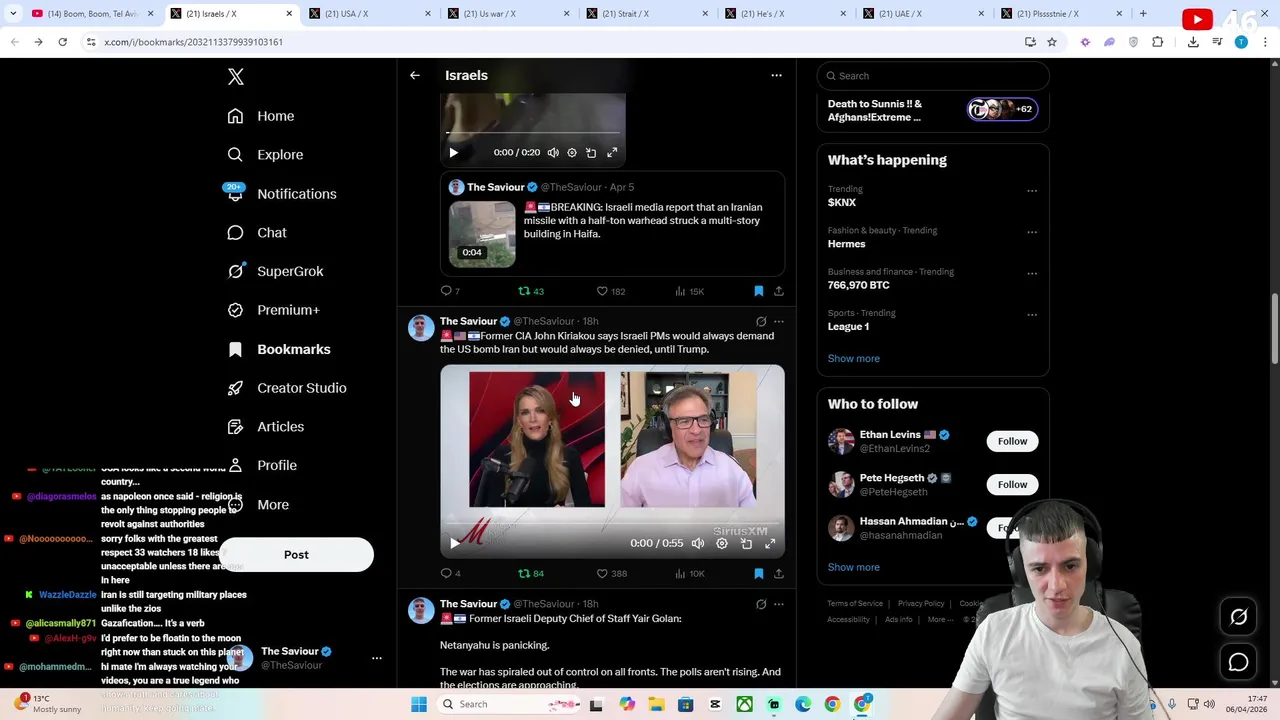The height and width of the screenshot is (720, 1280).
Task: Toggle fullscreen on the 0:55 video
Action: 770,543
